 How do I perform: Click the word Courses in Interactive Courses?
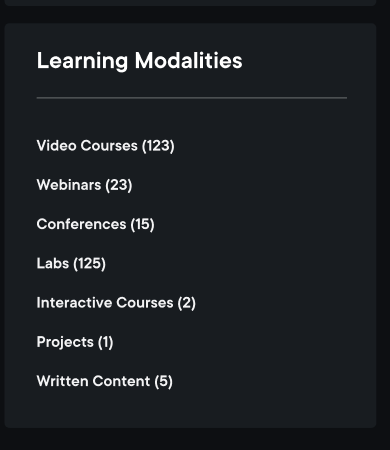click(145, 303)
